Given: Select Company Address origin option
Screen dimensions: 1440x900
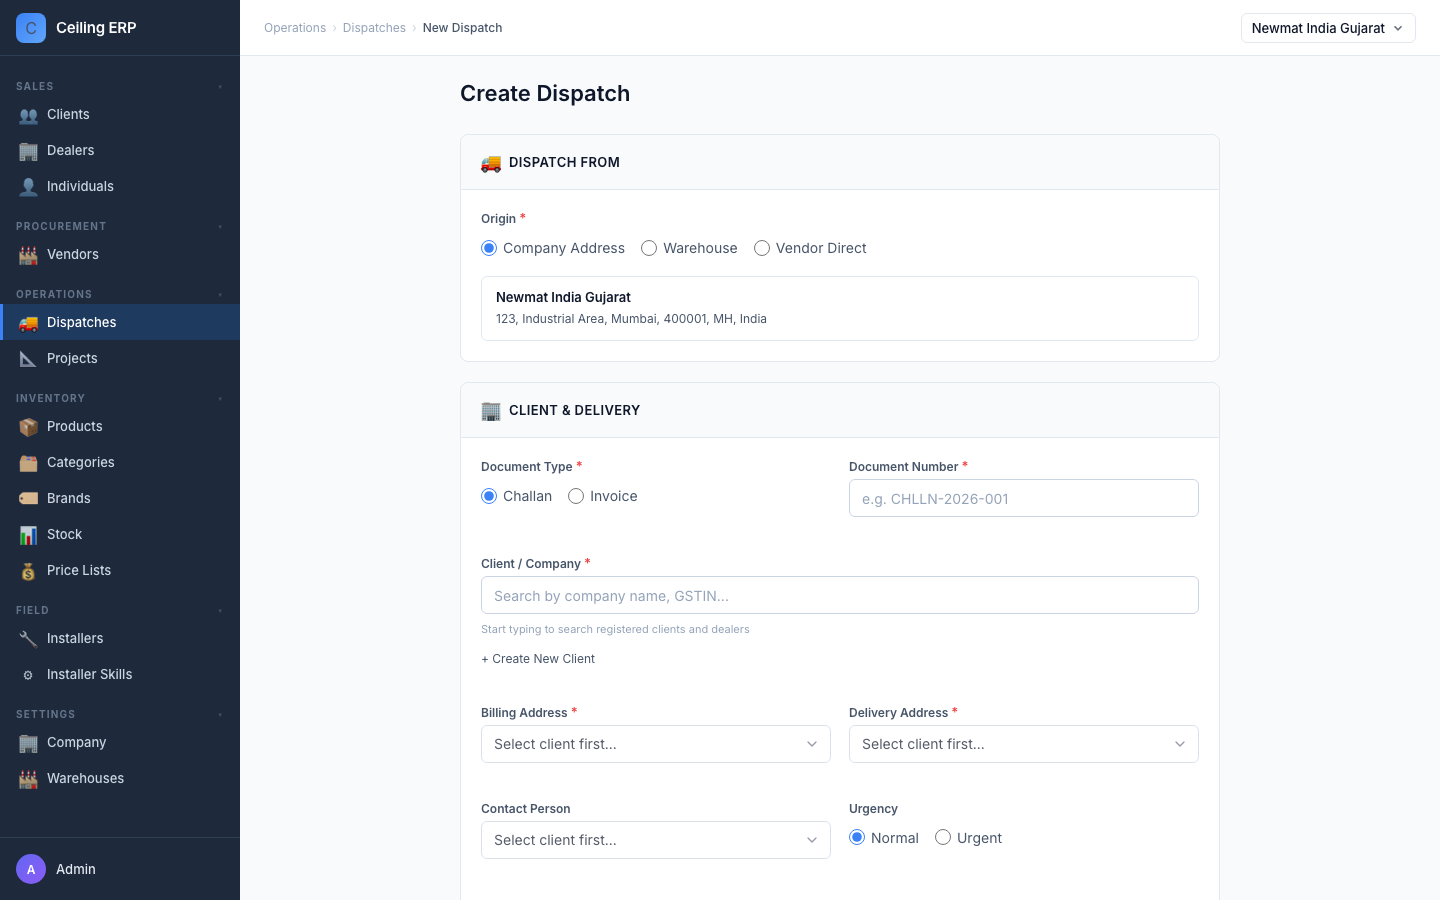Looking at the screenshot, I should (x=553, y=248).
